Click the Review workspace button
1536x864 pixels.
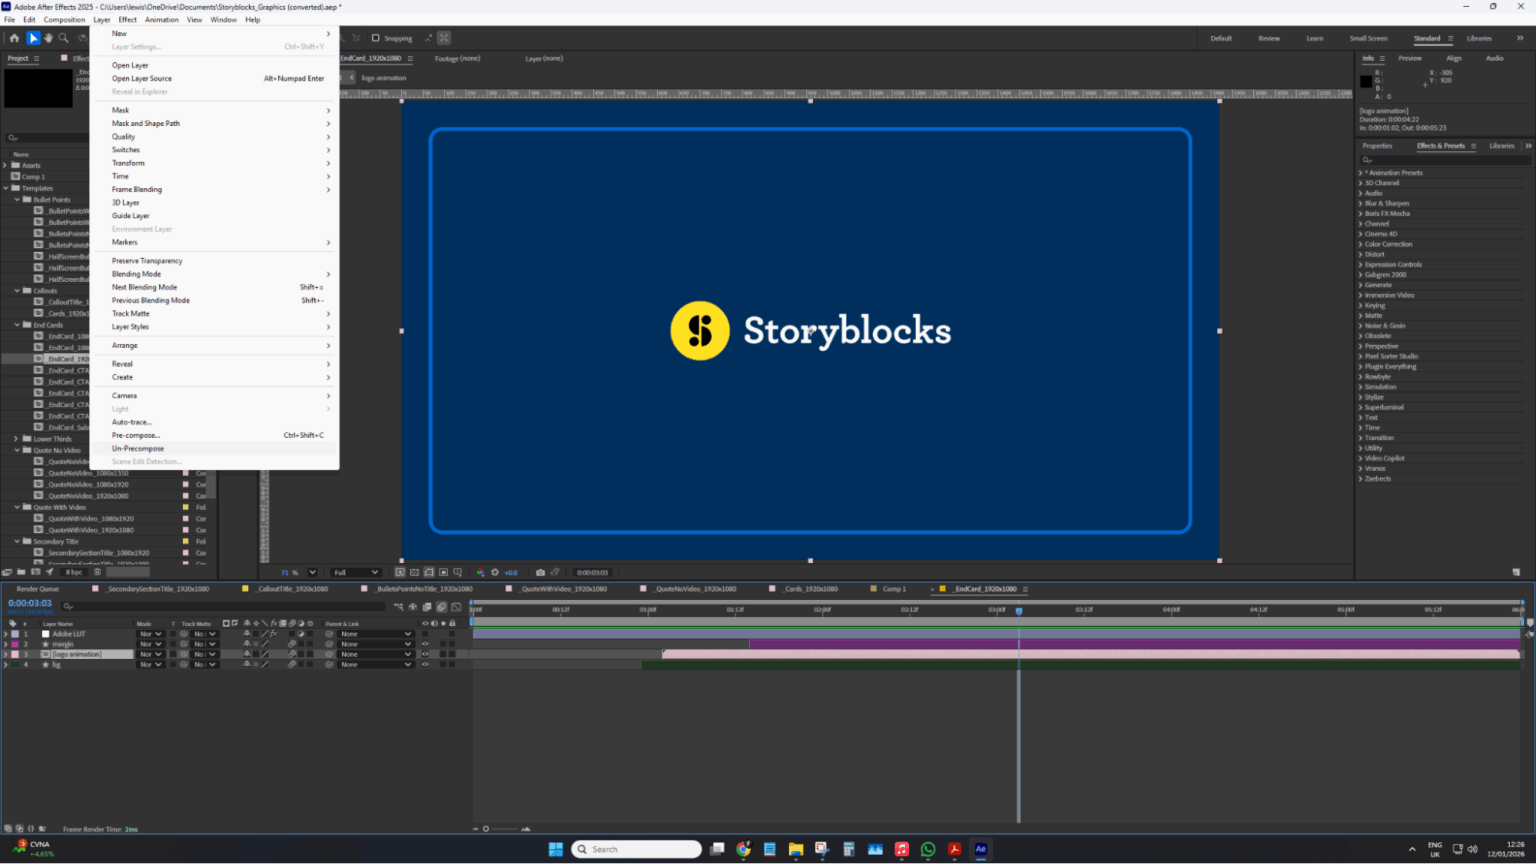point(1269,38)
